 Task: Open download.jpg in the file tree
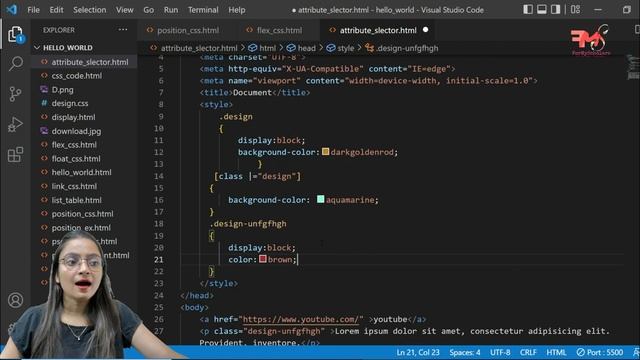[x=76, y=131]
